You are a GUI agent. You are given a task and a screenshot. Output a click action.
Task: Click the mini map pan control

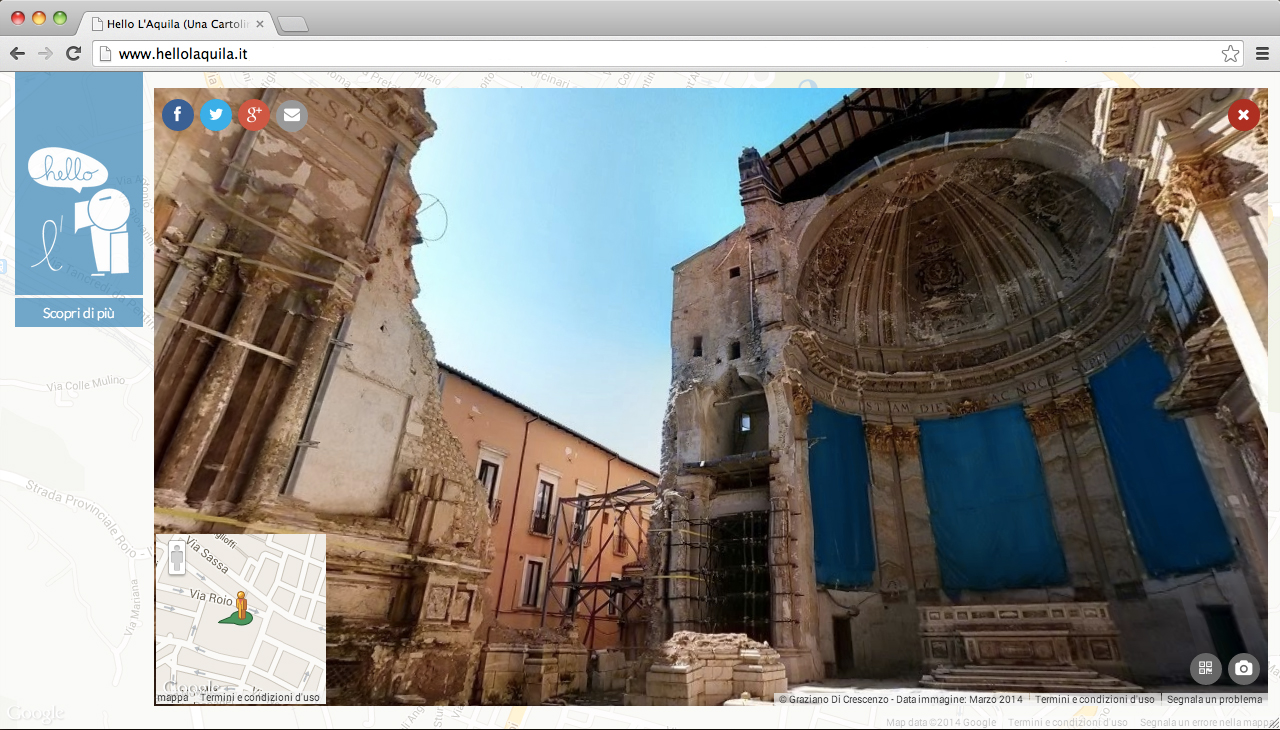[177, 557]
